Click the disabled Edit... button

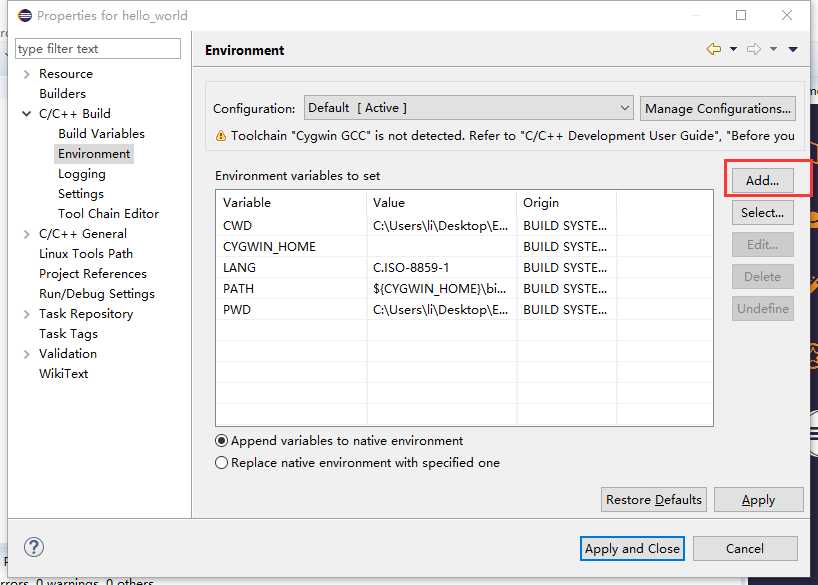pyautogui.click(x=763, y=245)
